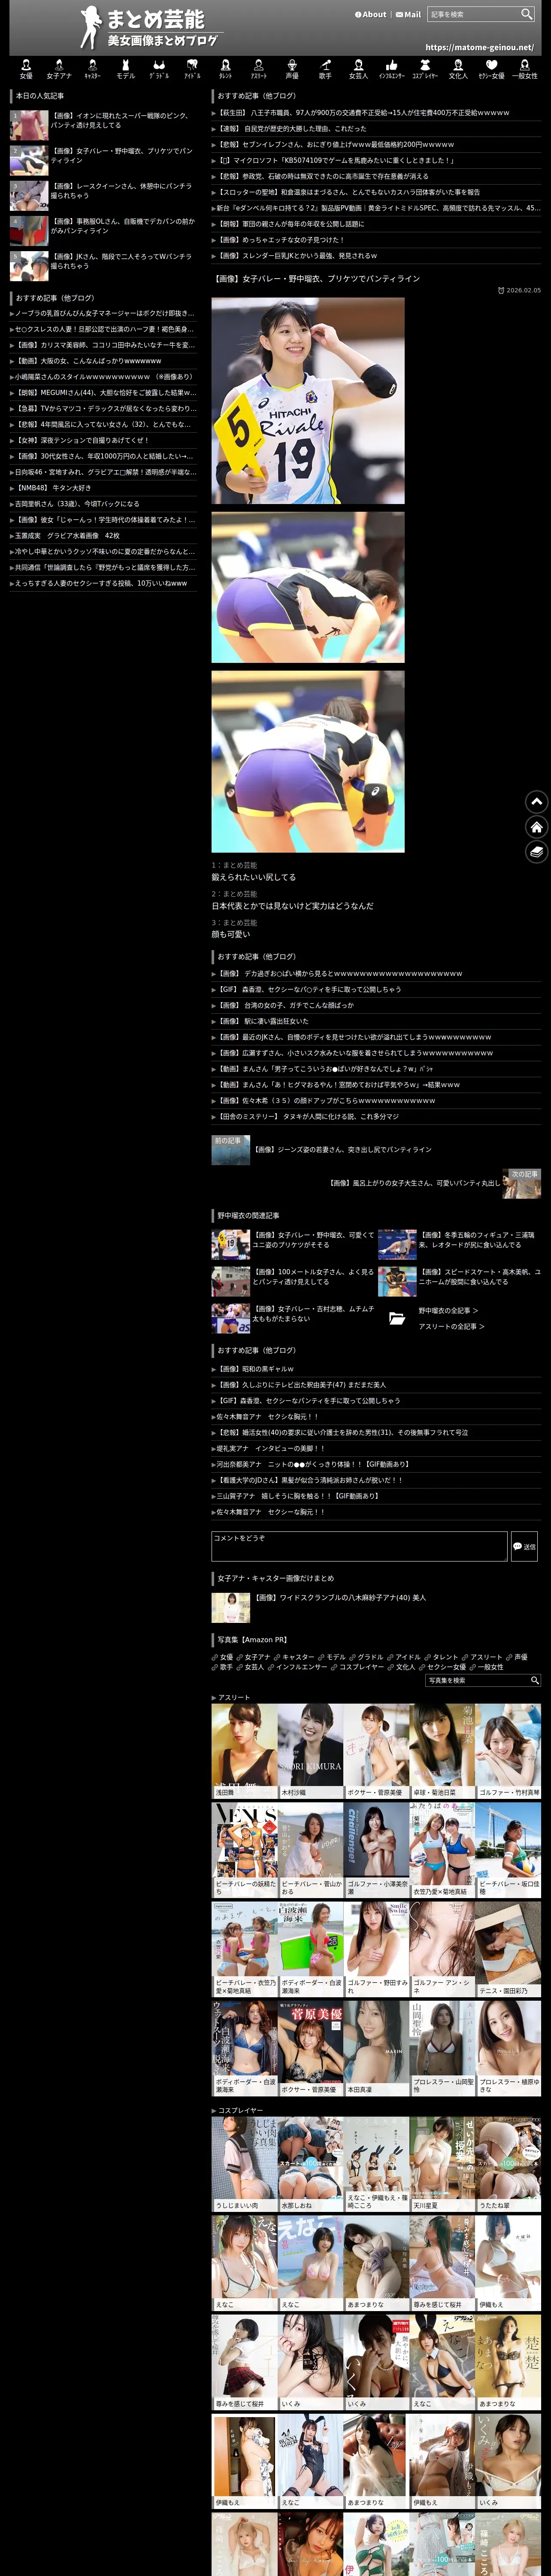Click the floating stacked-pages icon button

(x=537, y=851)
